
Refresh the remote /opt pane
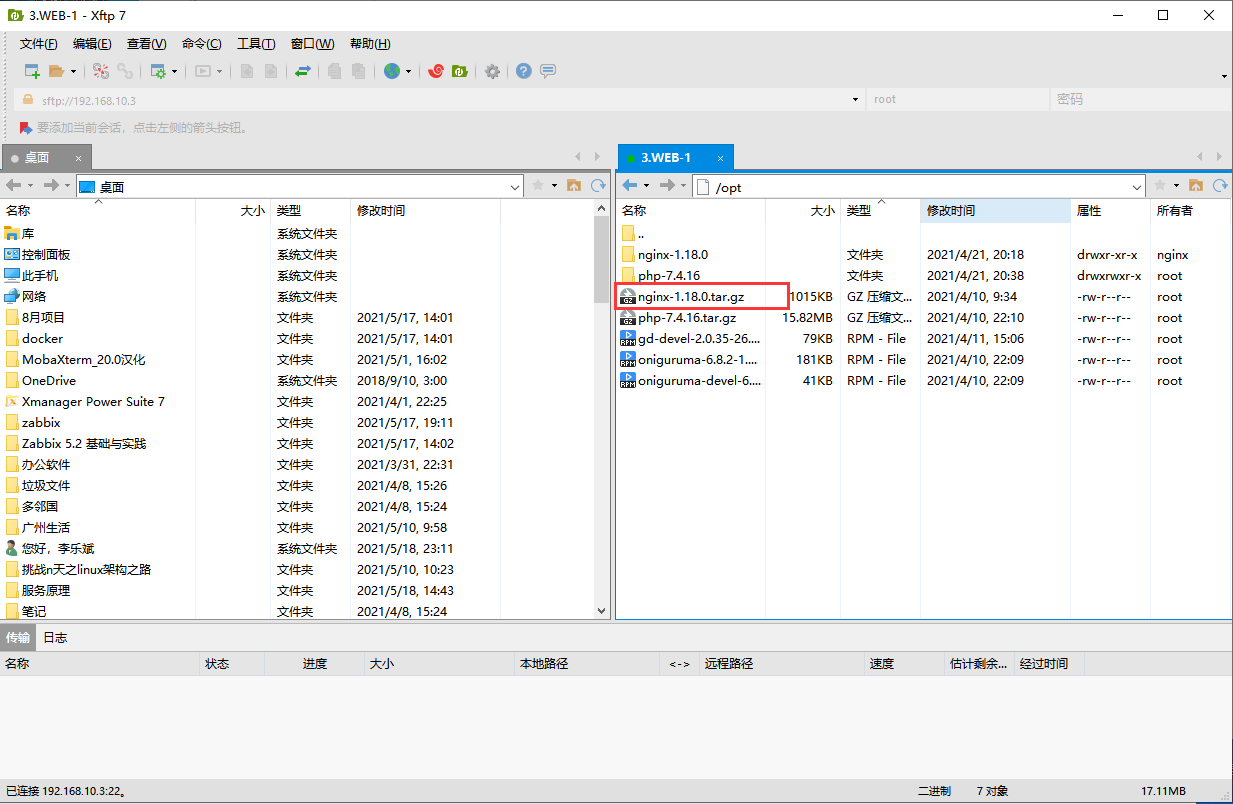(1220, 186)
